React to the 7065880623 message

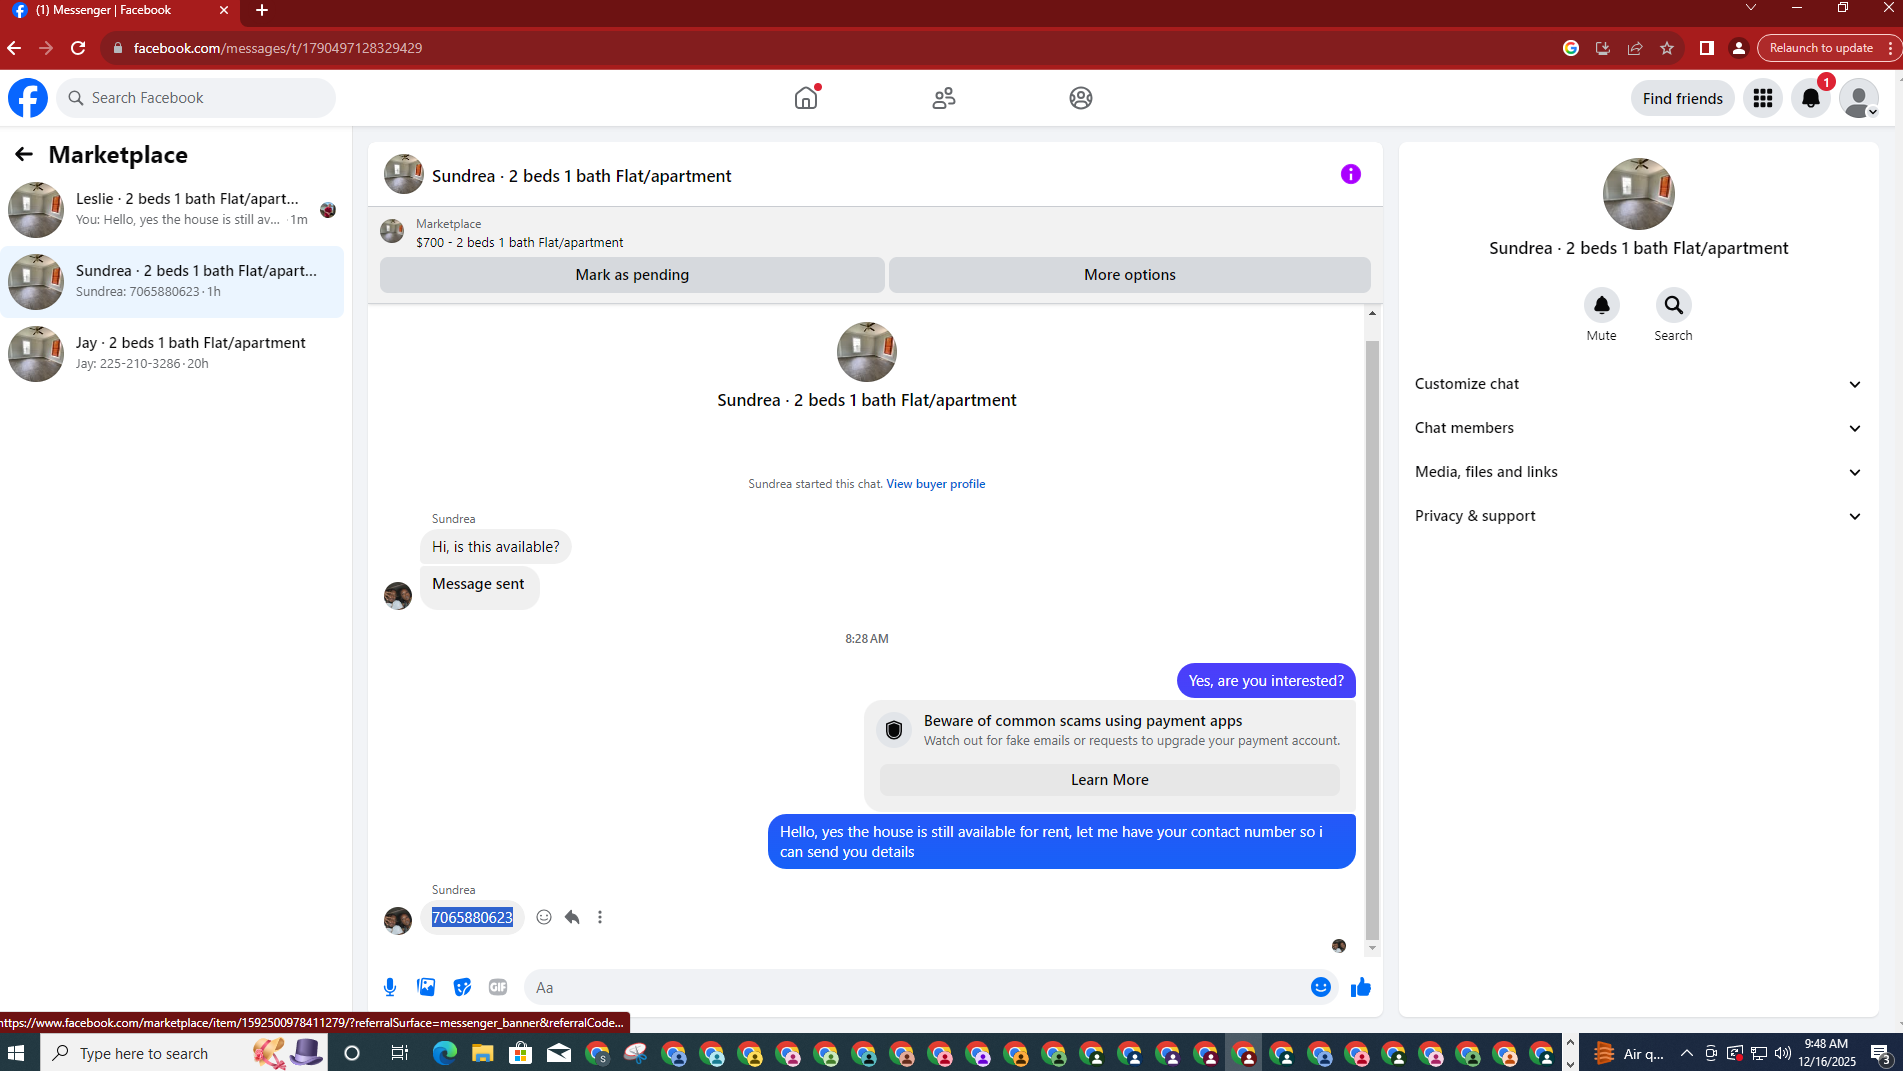pos(544,917)
